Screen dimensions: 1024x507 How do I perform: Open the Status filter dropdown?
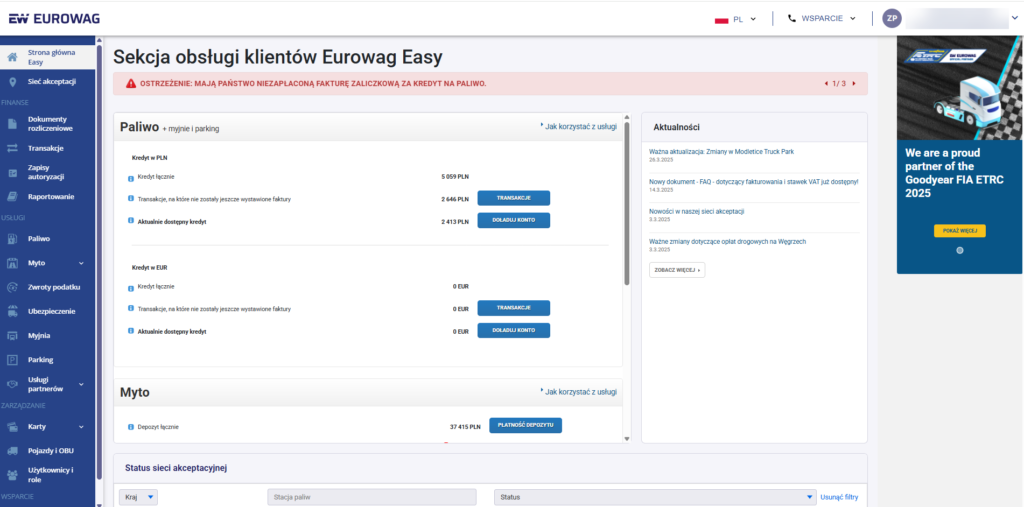[x=655, y=497]
